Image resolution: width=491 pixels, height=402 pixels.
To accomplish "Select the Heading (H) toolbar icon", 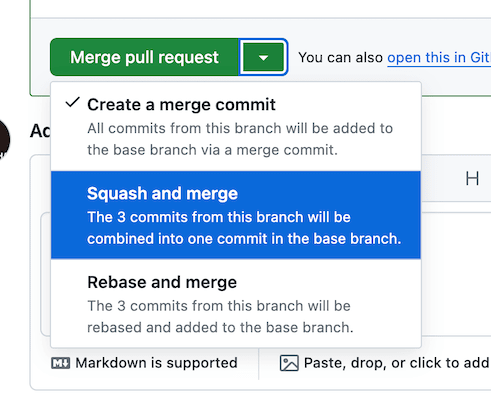I will [472, 179].
